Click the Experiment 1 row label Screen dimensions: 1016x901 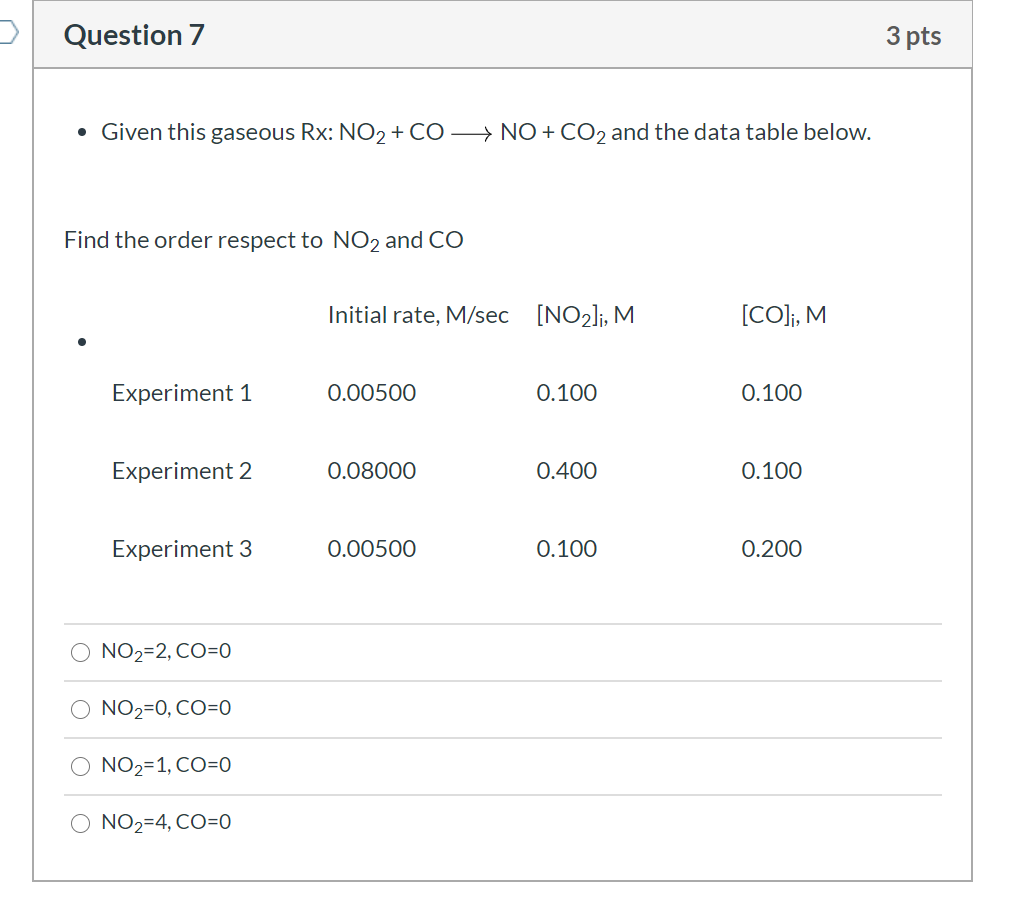(181, 393)
